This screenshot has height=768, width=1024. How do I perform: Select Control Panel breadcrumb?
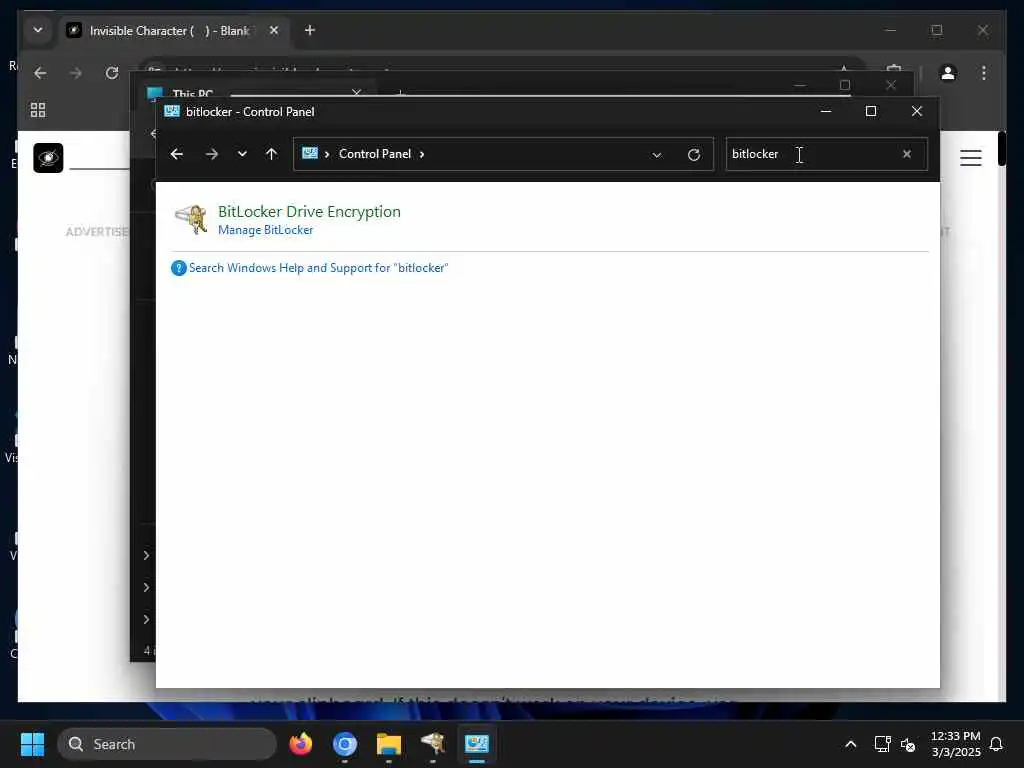(x=375, y=154)
